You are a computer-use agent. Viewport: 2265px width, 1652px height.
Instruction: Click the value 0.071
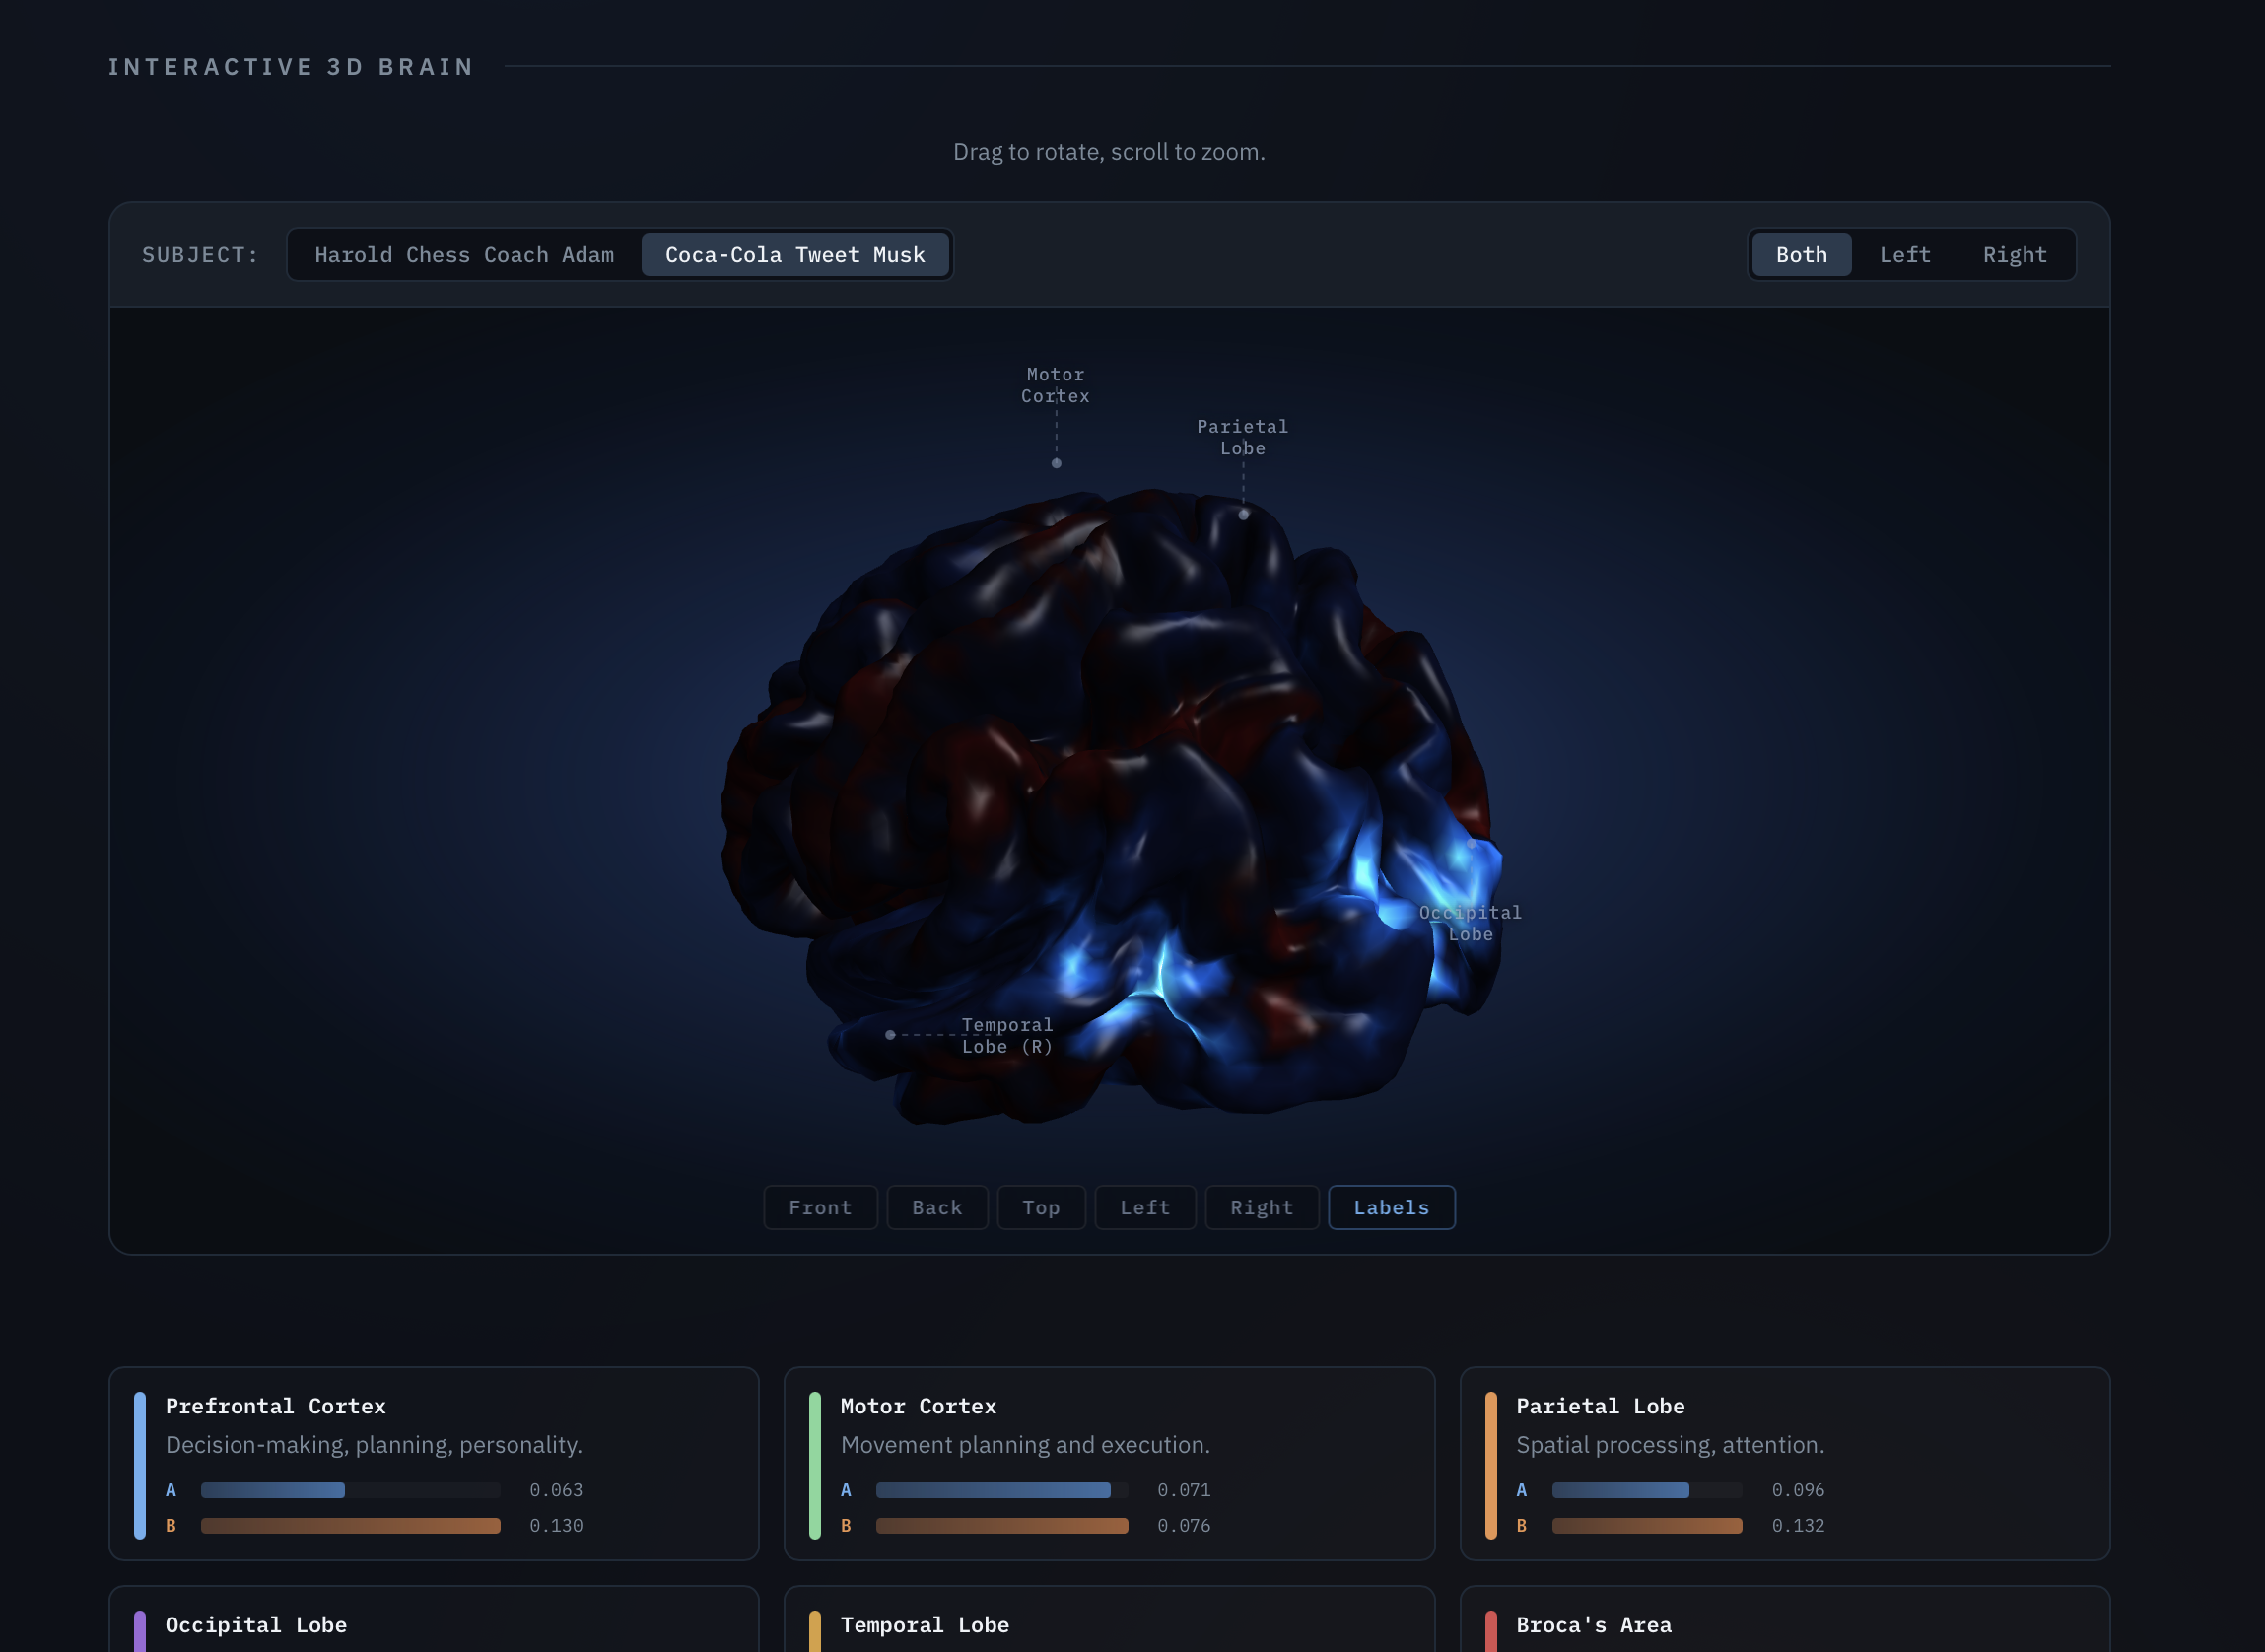1184,1490
